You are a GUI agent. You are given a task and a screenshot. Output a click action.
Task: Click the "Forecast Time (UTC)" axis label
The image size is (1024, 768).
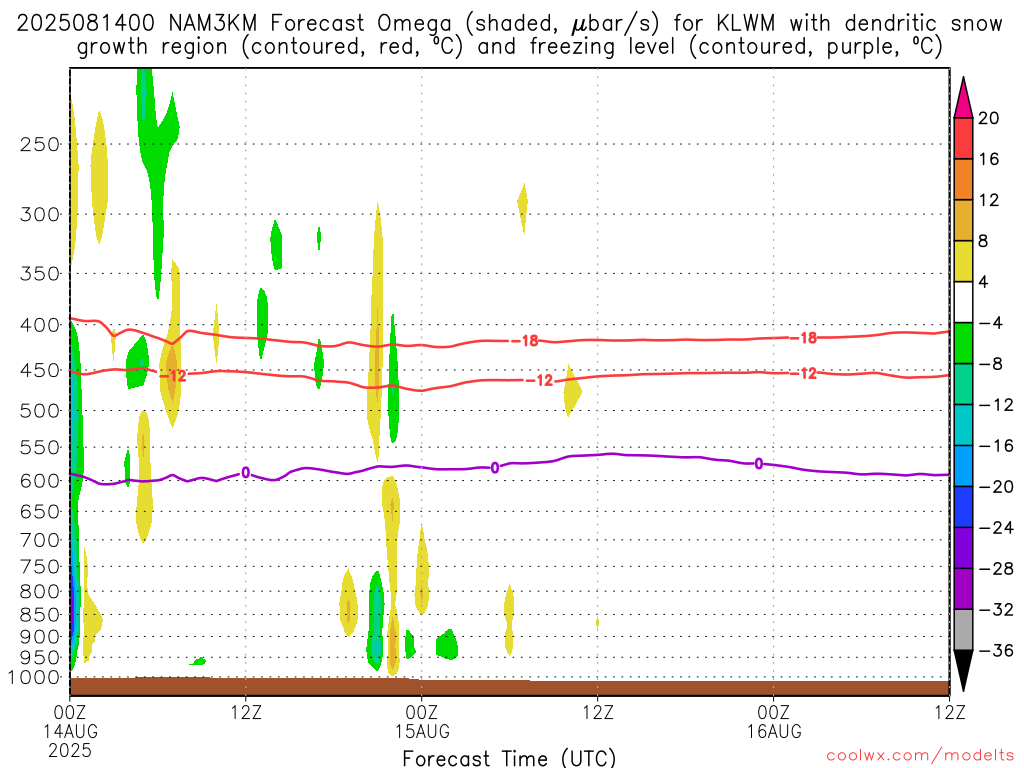[509, 758]
